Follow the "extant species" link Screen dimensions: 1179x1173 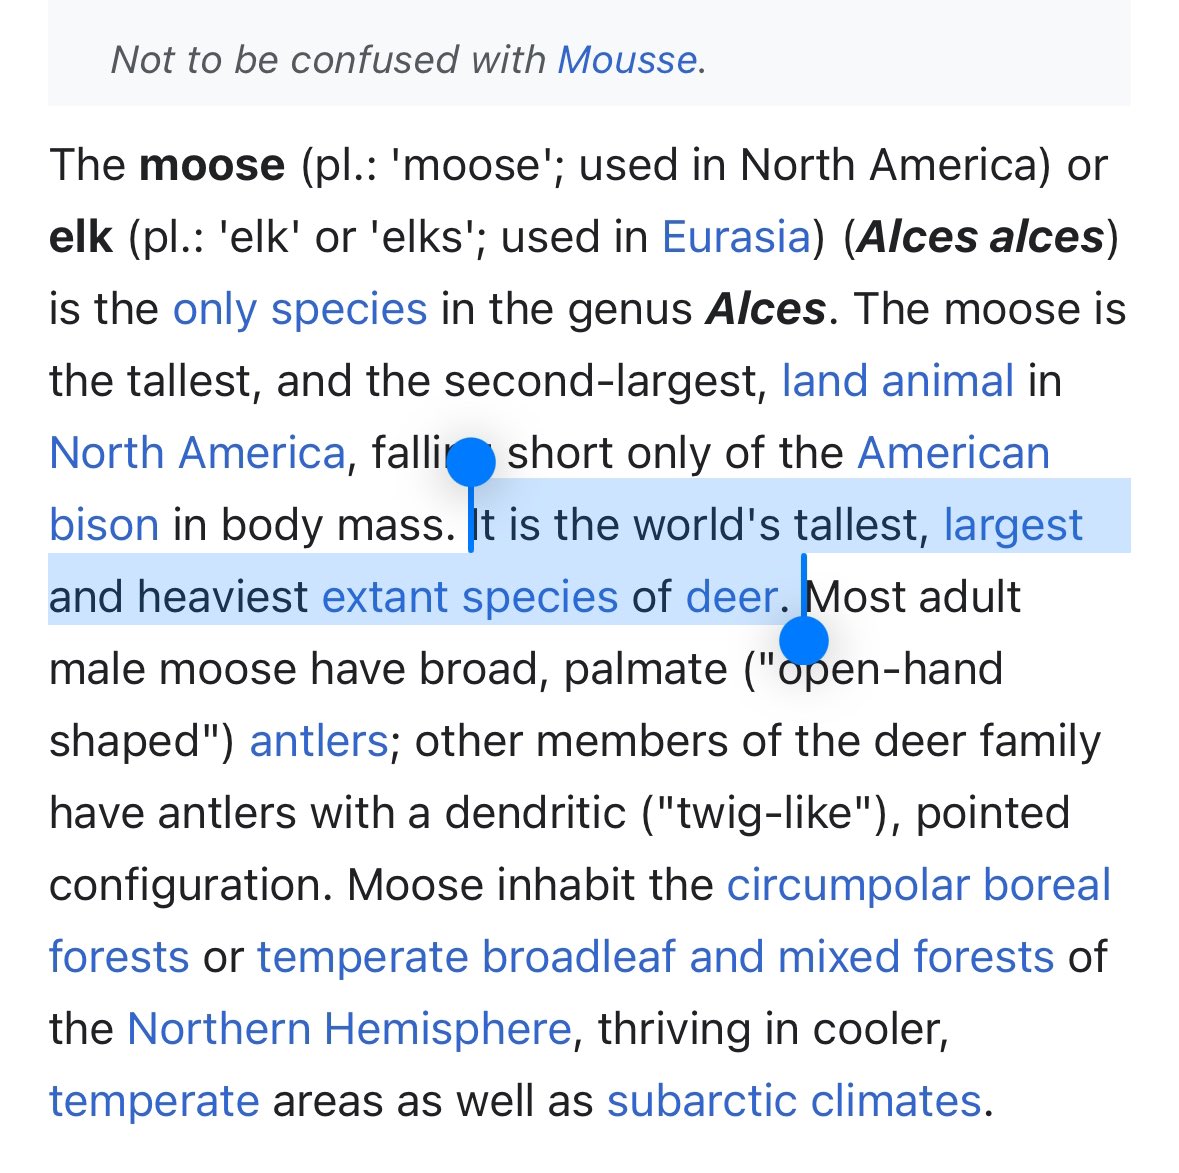470,598
